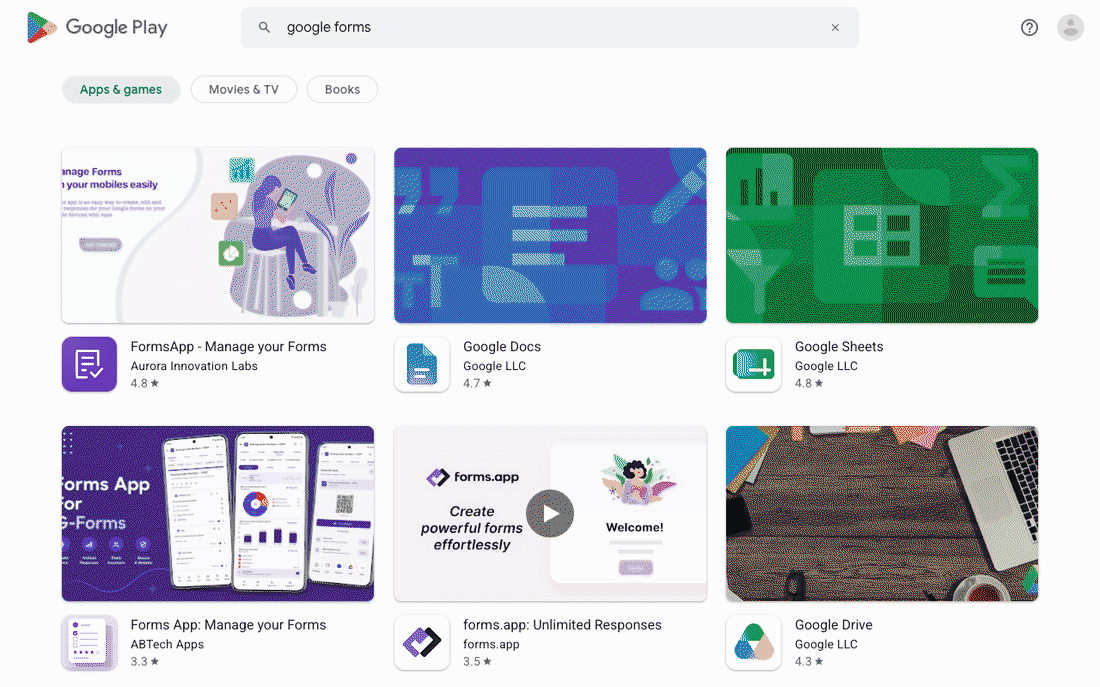Open the account profile avatar
The image size is (1100, 687).
[x=1071, y=27]
